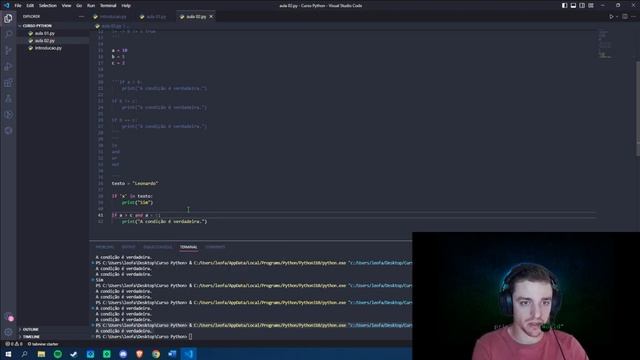Expand the OUTLINE section
The height and width of the screenshot is (360, 640).
pyautogui.click(x=31, y=329)
